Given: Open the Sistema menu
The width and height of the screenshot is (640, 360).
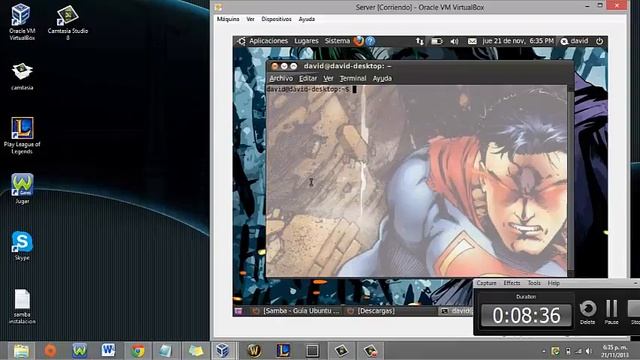Looking at the screenshot, I should (337, 41).
